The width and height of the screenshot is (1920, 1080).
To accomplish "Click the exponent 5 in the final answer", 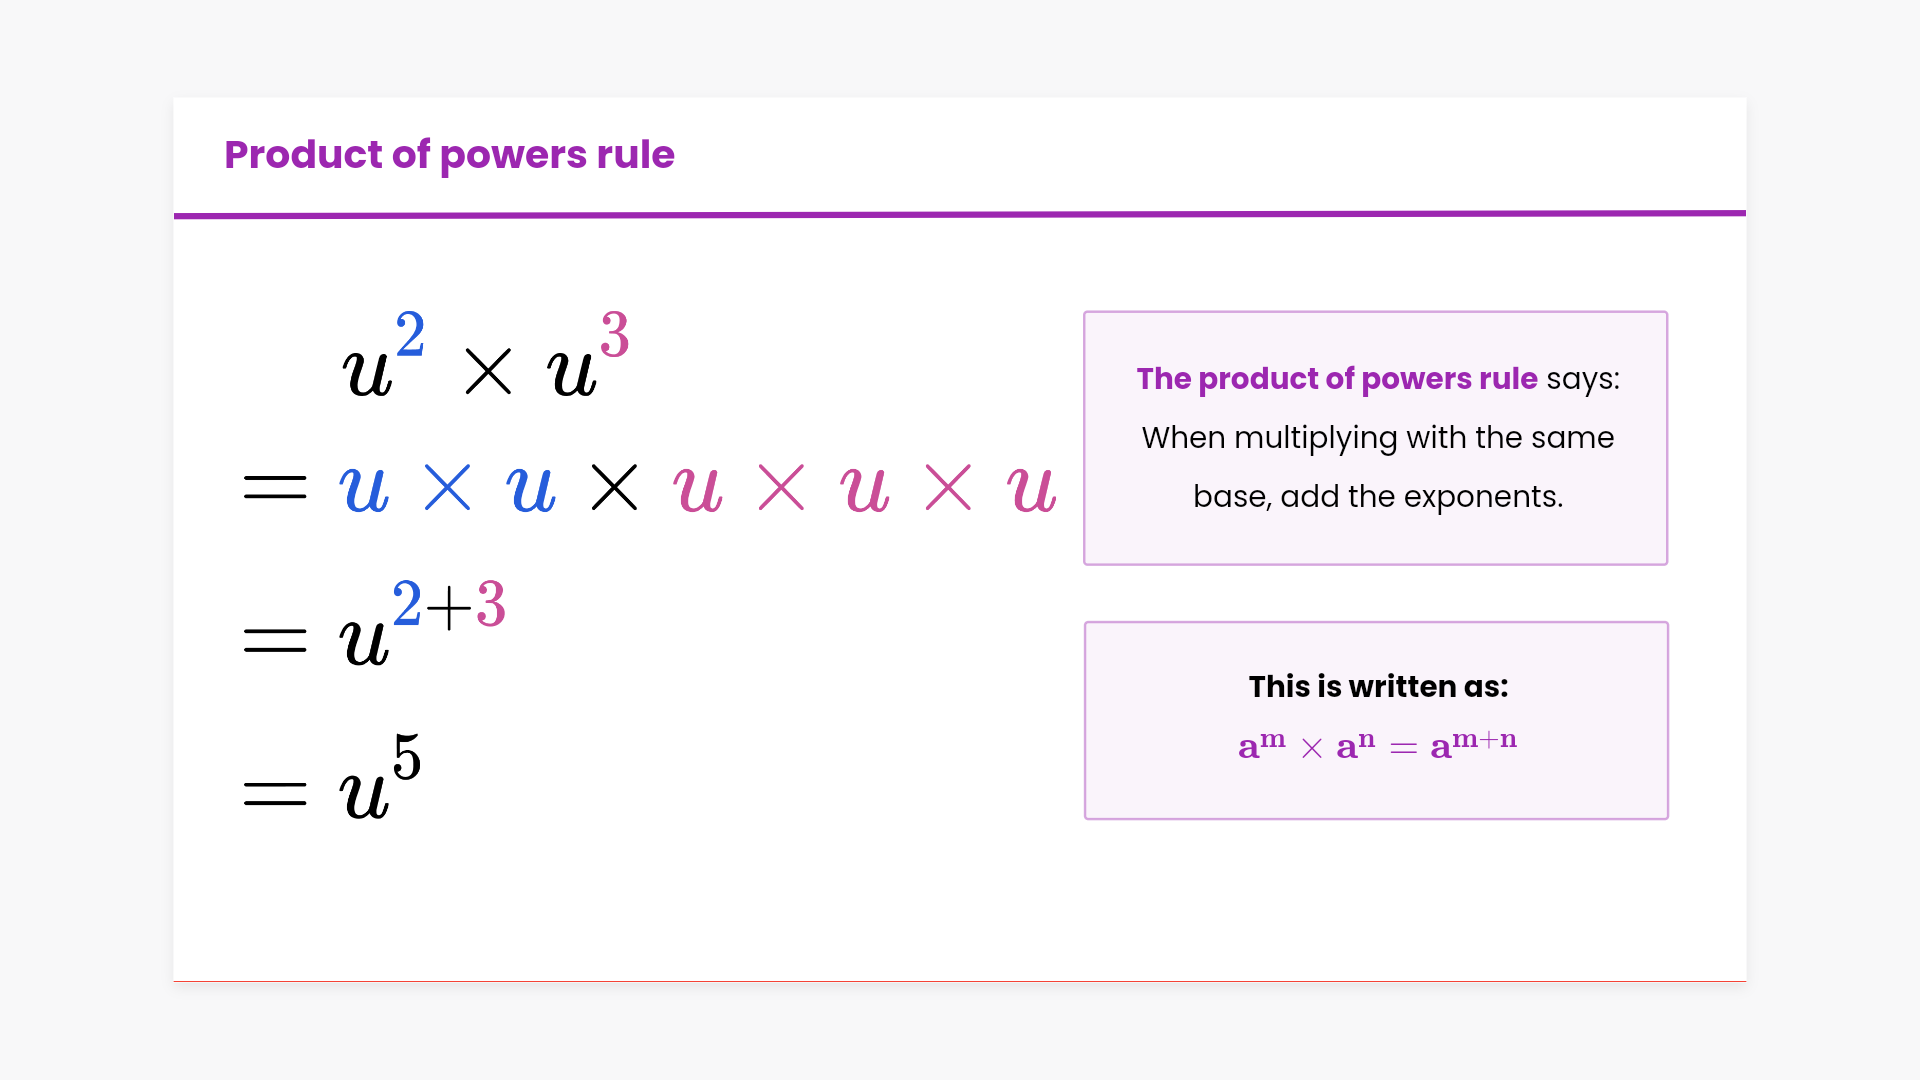I will click(407, 757).
